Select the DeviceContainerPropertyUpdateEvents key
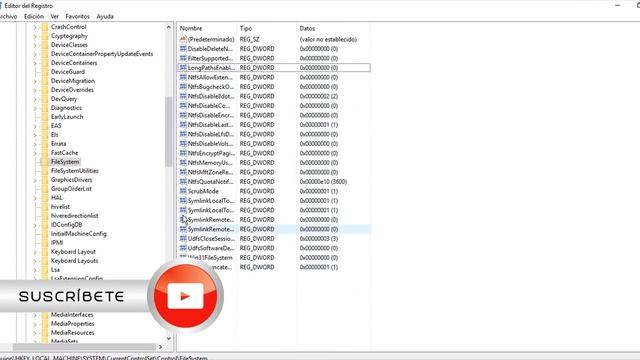Image resolution: width=640 pixels, height=360 pixels. click(x=102, y=54)
